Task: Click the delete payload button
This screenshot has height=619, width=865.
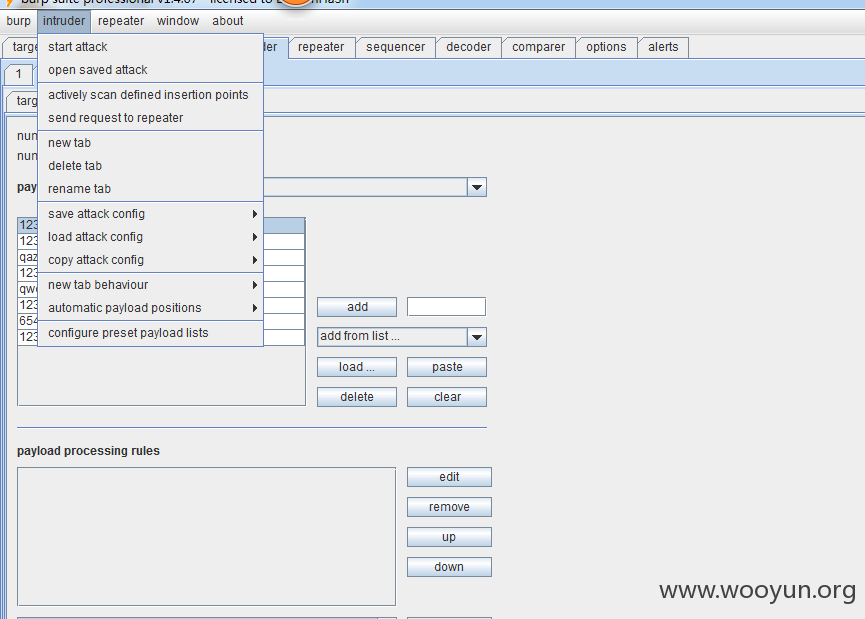Action: tap(357, 397)
